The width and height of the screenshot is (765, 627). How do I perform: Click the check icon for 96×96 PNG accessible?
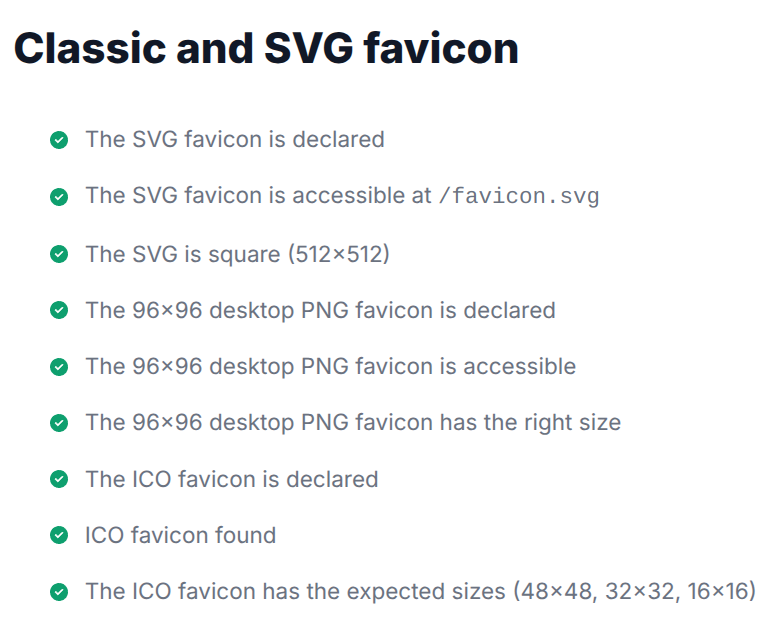[x=59, y=366]
